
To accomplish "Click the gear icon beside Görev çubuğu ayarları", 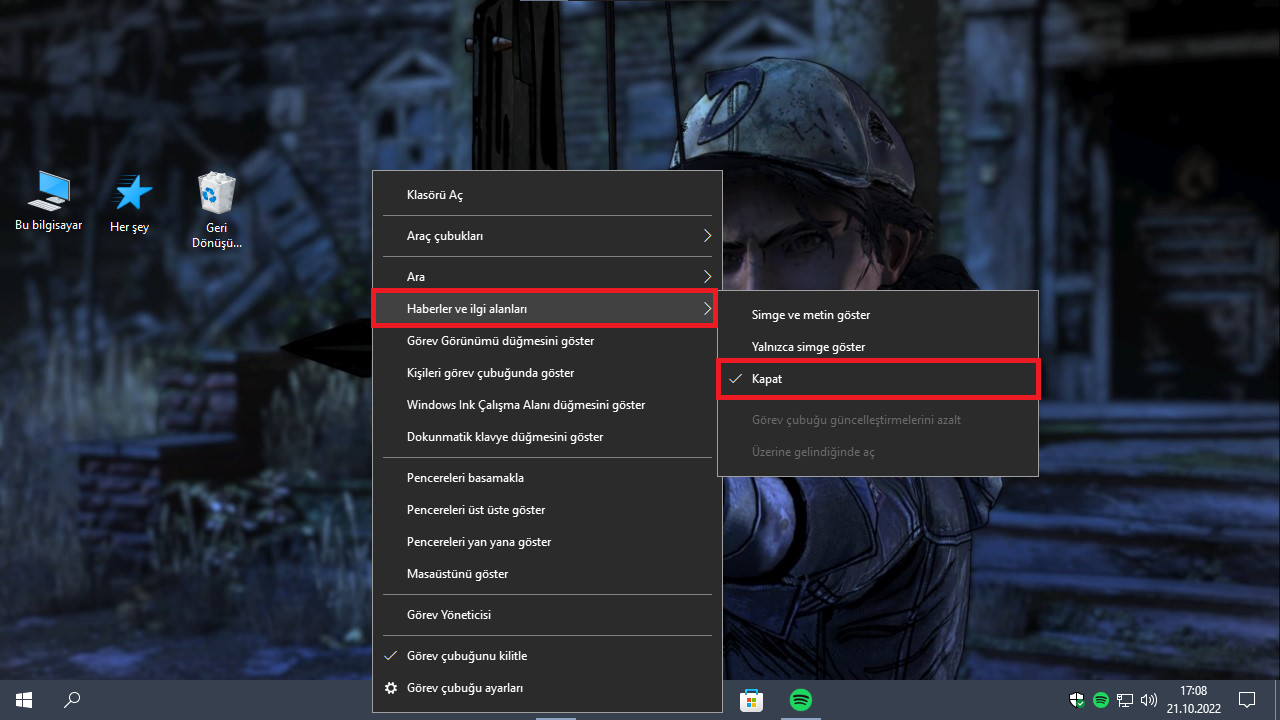I will 391,688.
